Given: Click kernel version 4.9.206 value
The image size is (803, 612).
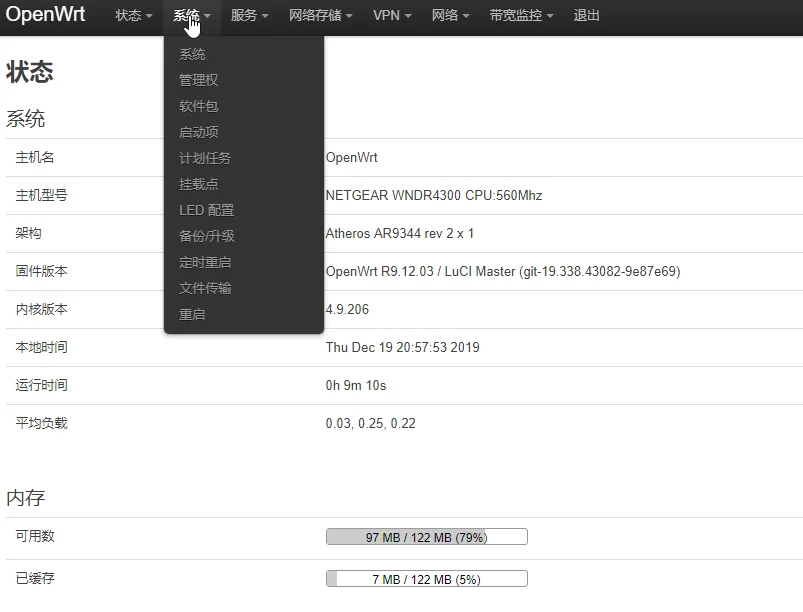Looking at the screenshot, I should coord(347,309).
